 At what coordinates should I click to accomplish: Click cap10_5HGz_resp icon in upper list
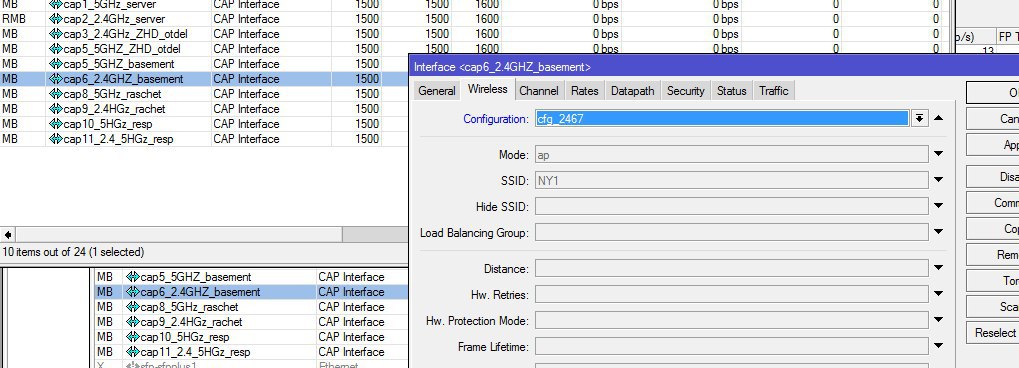point(56,124)
